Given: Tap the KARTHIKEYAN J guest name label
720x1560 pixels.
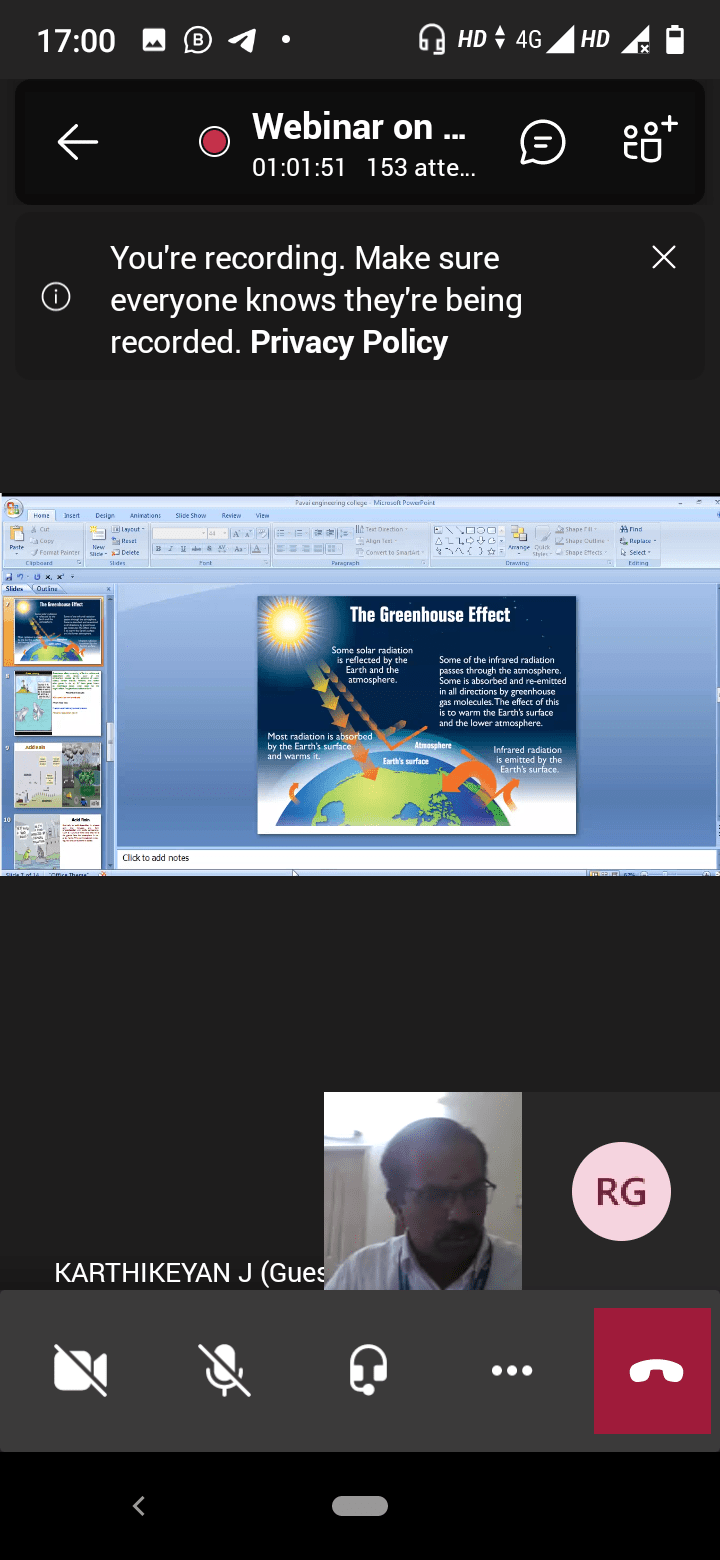Looking at the screenshot, I should click(189, 1272).
